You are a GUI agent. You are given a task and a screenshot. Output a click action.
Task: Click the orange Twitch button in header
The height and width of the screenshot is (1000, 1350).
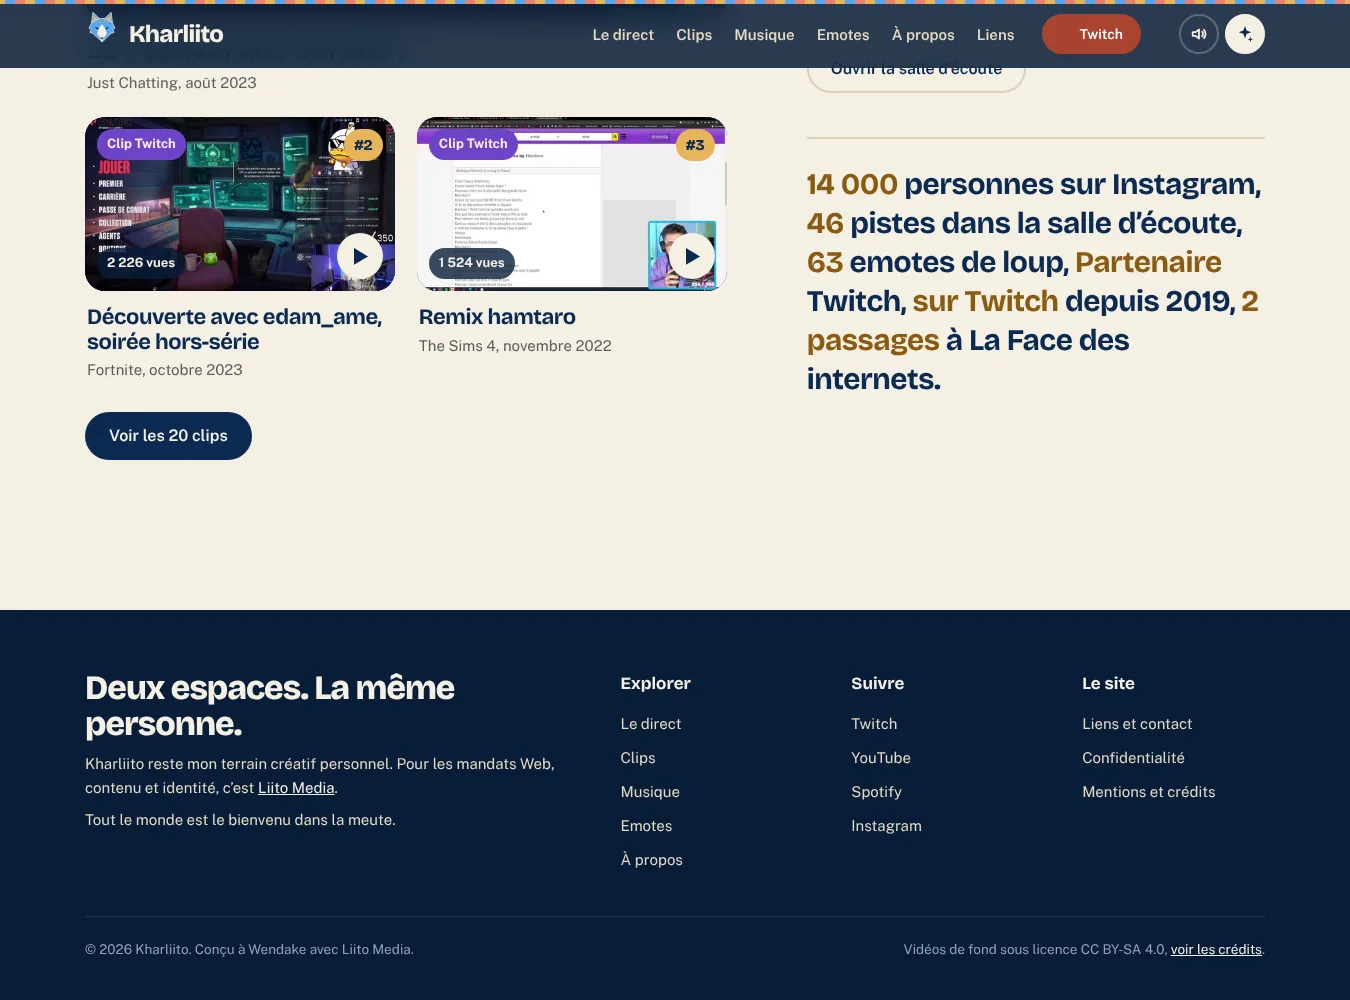tap(1091, 34)
